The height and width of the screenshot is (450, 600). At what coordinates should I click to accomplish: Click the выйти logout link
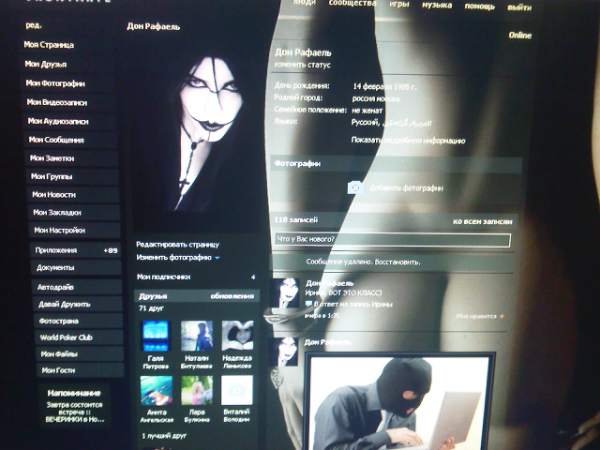(519, 6)
